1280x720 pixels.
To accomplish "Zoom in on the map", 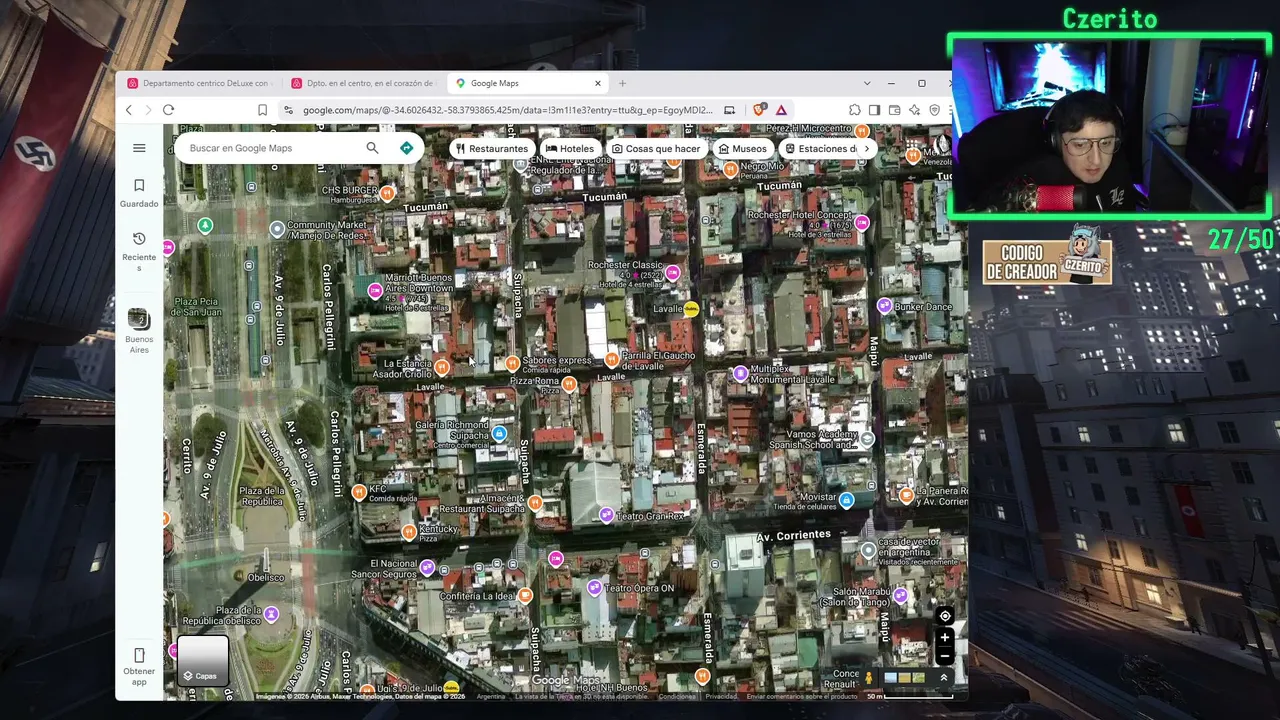I will point(945,637).
